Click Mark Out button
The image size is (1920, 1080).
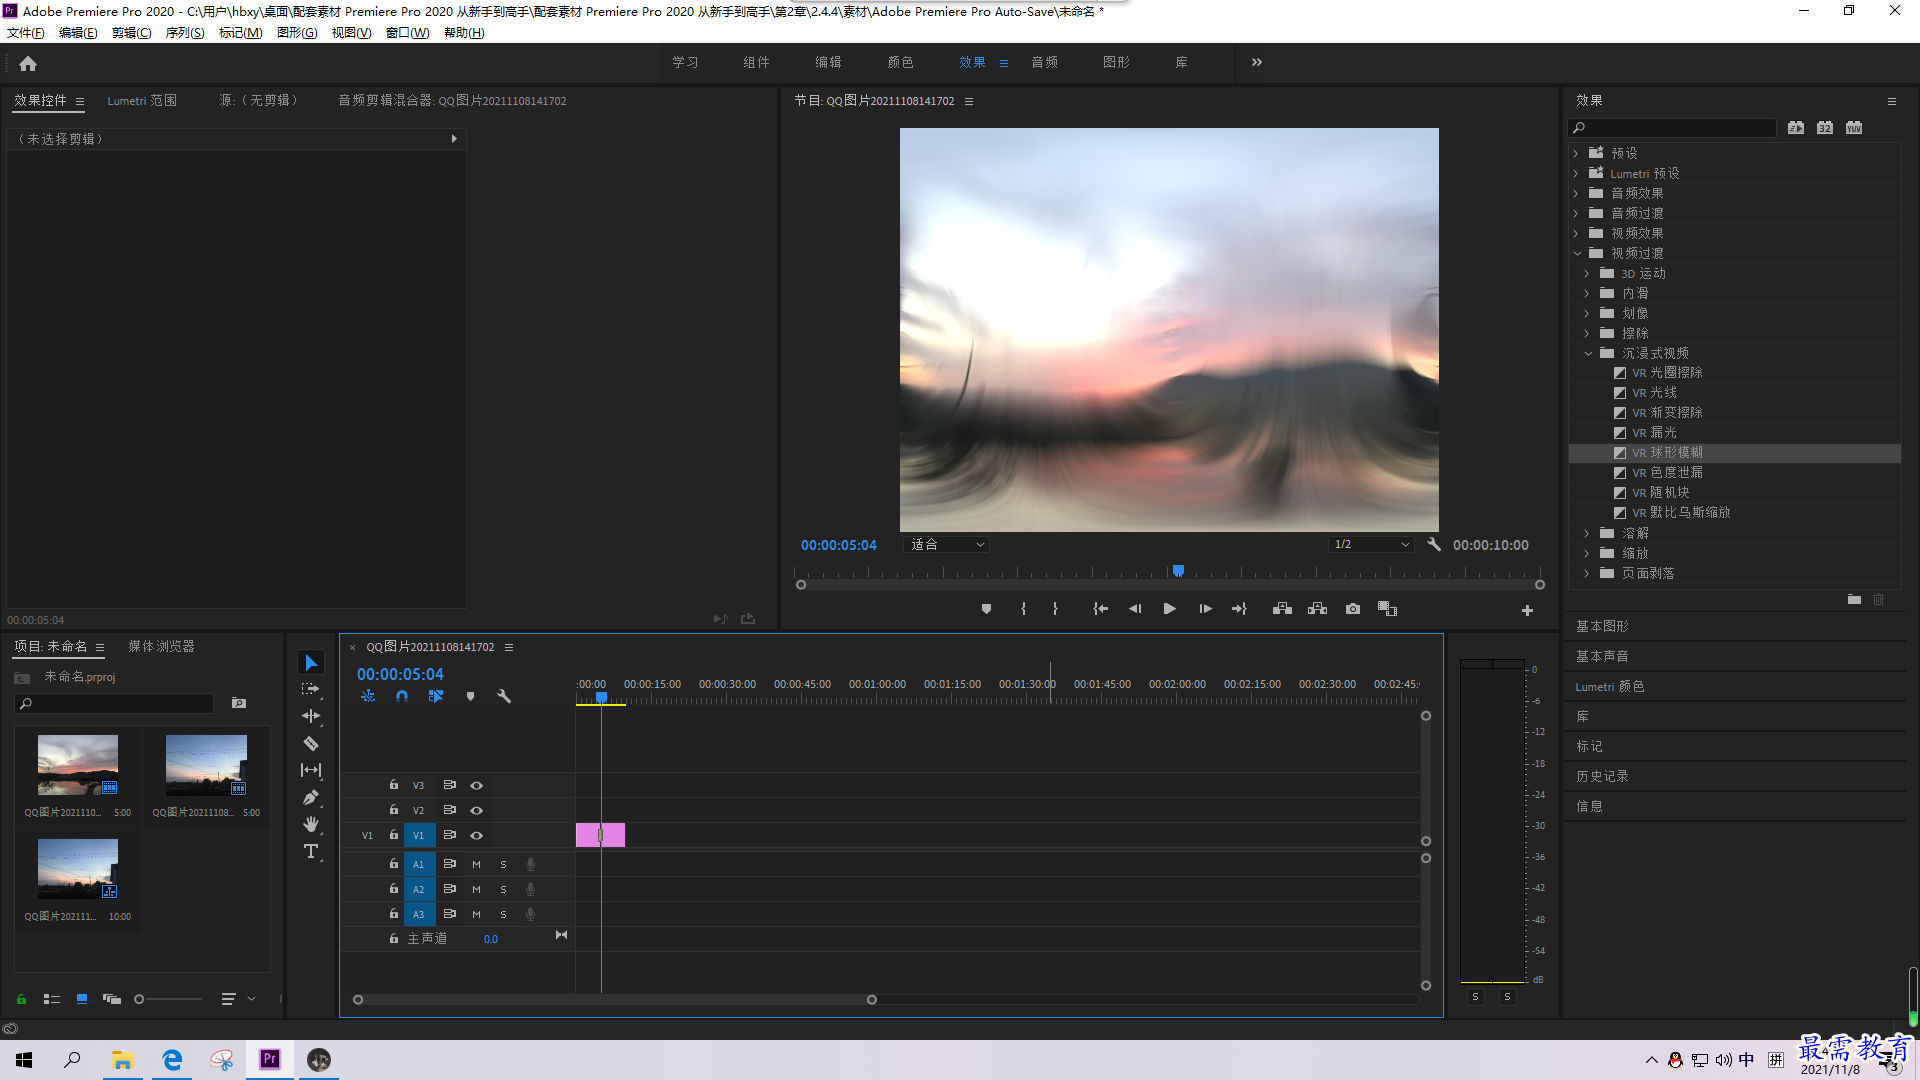pyautogui.click(x=1055, y=609)
